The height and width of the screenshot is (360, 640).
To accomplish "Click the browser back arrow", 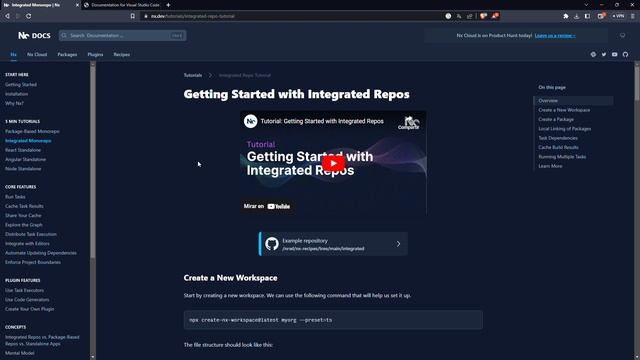I will (7, 16).
